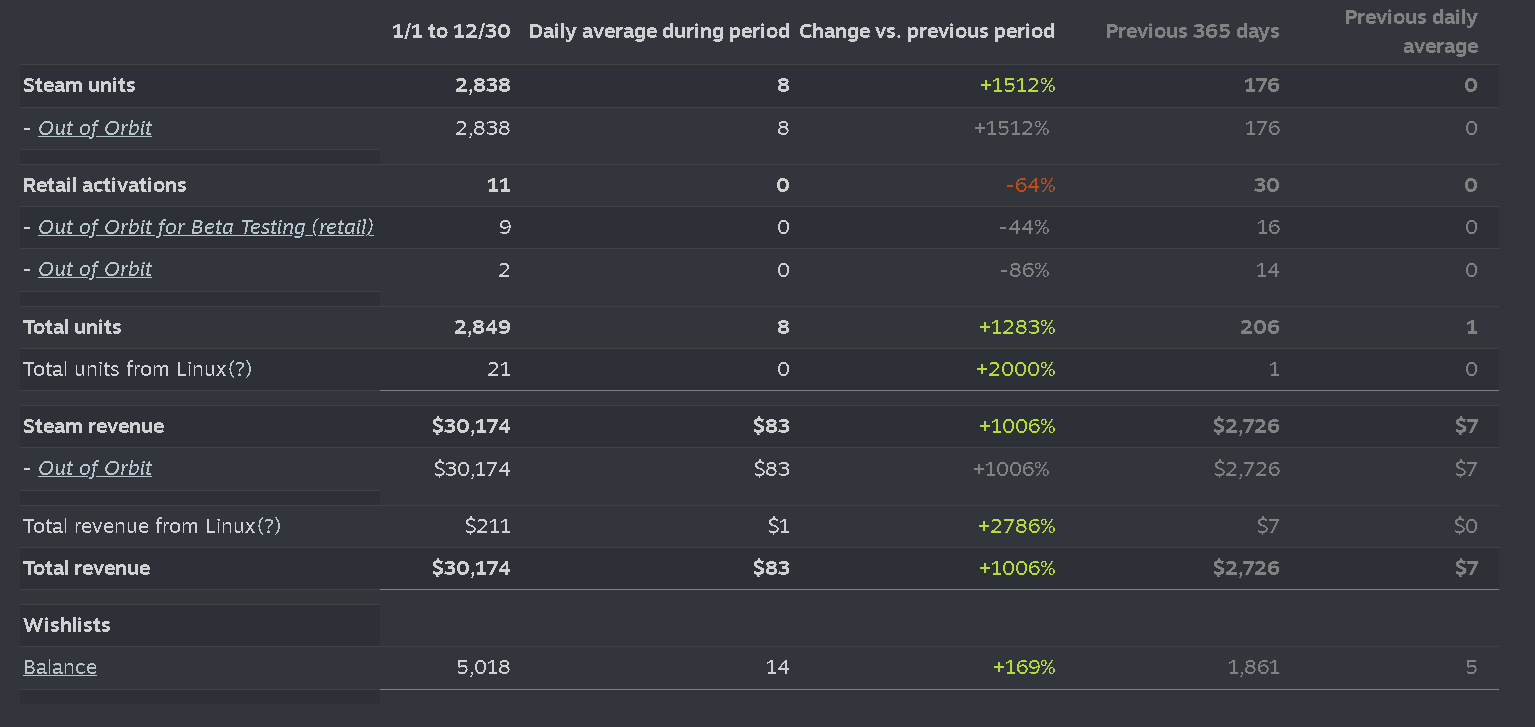Click the Retail activations row label
Viewport: 1535px width, 727px height.
[105, 185]
